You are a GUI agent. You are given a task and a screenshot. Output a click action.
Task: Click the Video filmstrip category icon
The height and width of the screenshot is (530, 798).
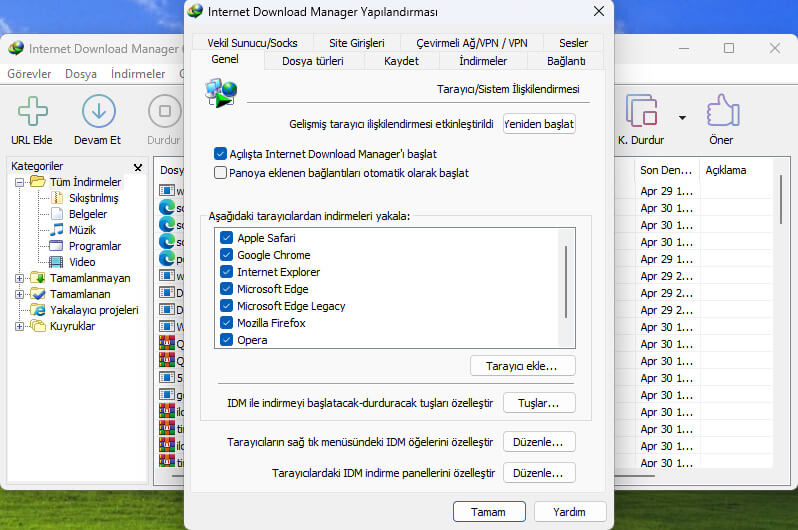56,262
